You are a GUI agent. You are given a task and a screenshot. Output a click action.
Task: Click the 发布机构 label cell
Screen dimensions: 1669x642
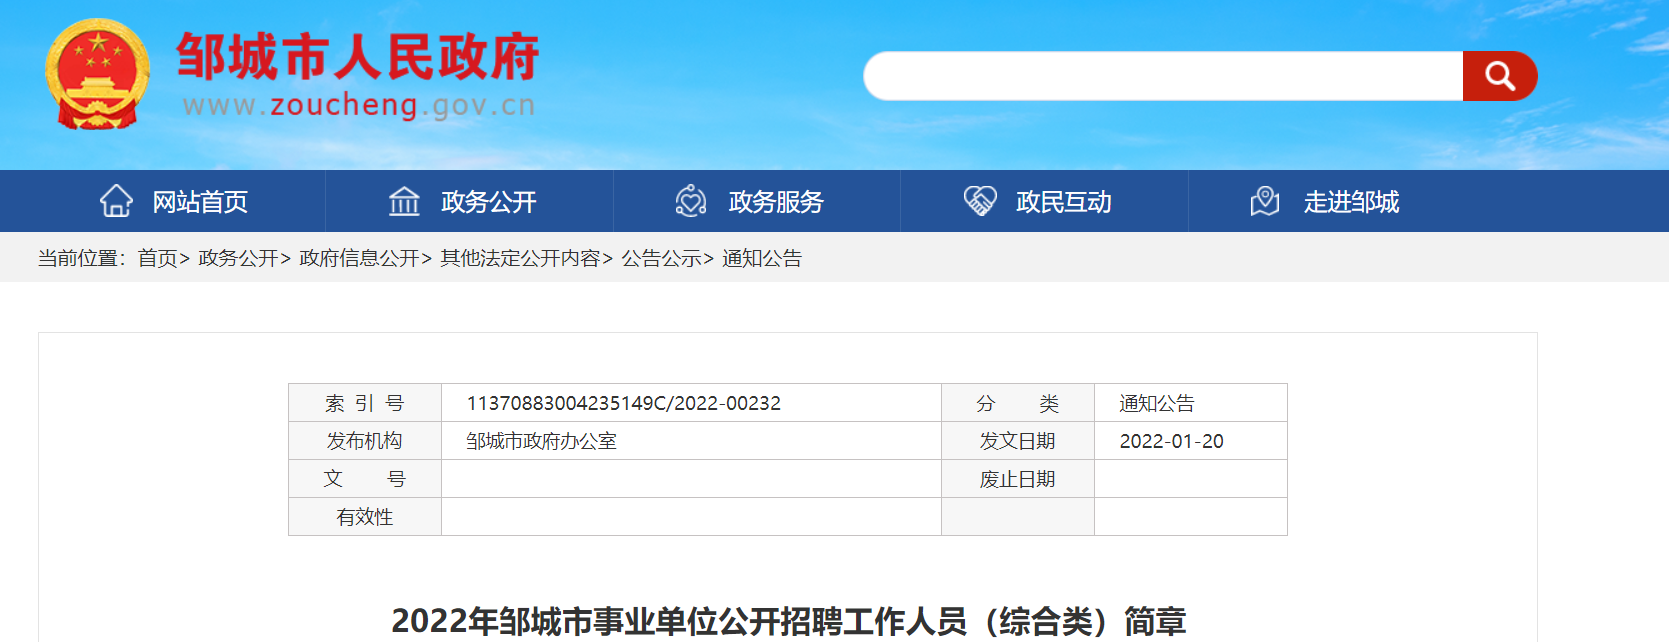(x=365, y=441)
